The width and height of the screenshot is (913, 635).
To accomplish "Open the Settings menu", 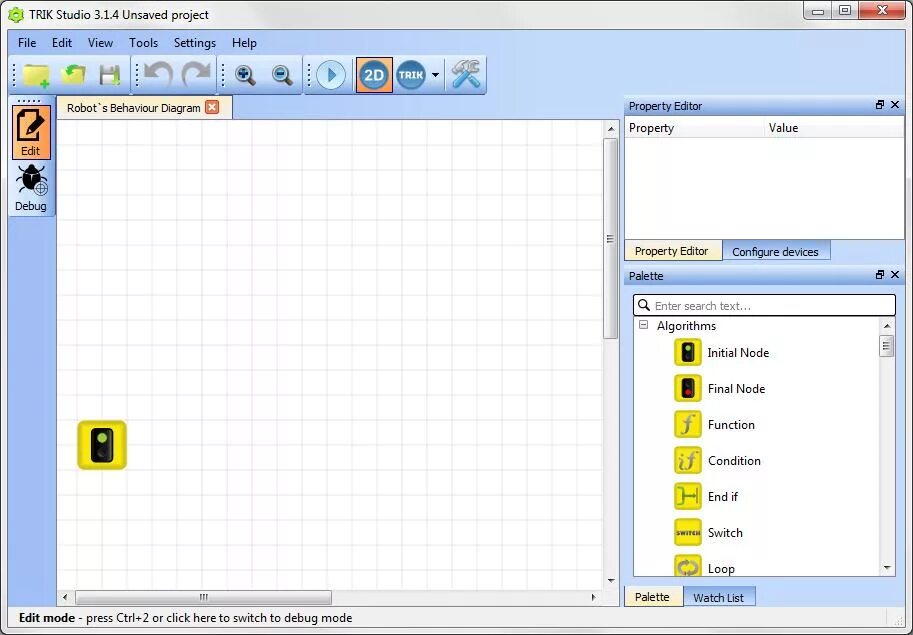I will 194,42.
